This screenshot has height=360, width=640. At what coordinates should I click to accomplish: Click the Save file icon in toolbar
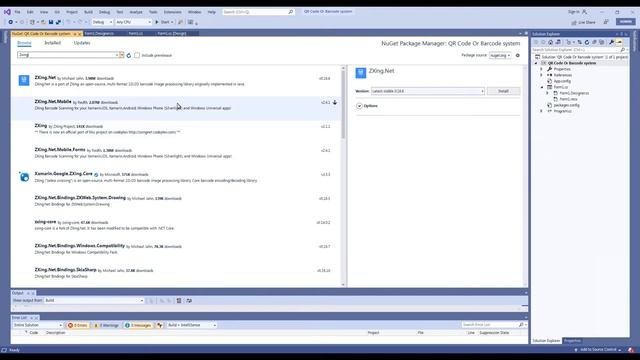pyautogui.click(x=51, y=22)
